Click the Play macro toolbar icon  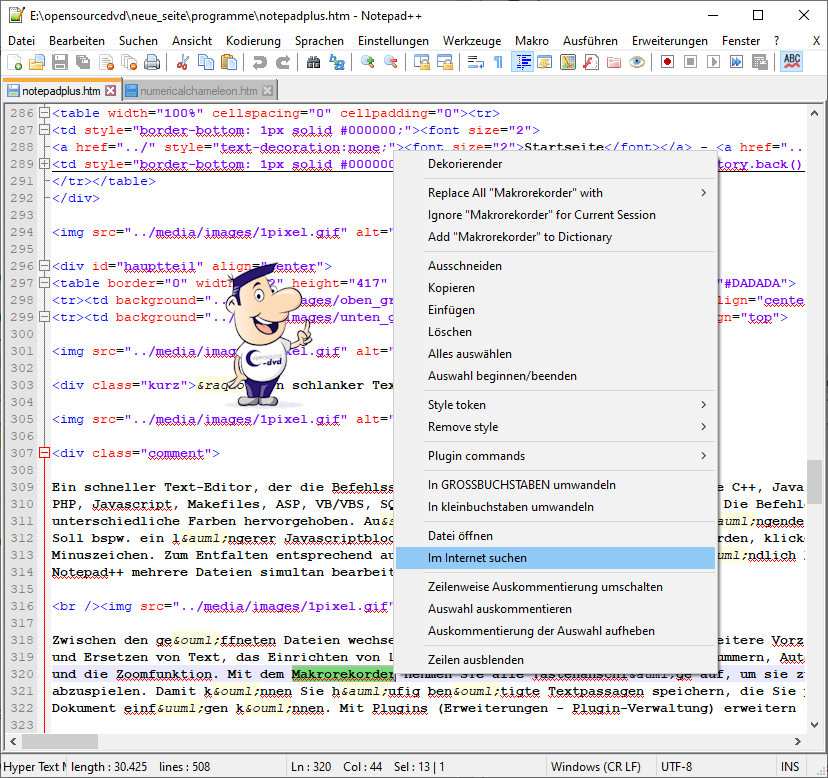[x=714, y=62]
